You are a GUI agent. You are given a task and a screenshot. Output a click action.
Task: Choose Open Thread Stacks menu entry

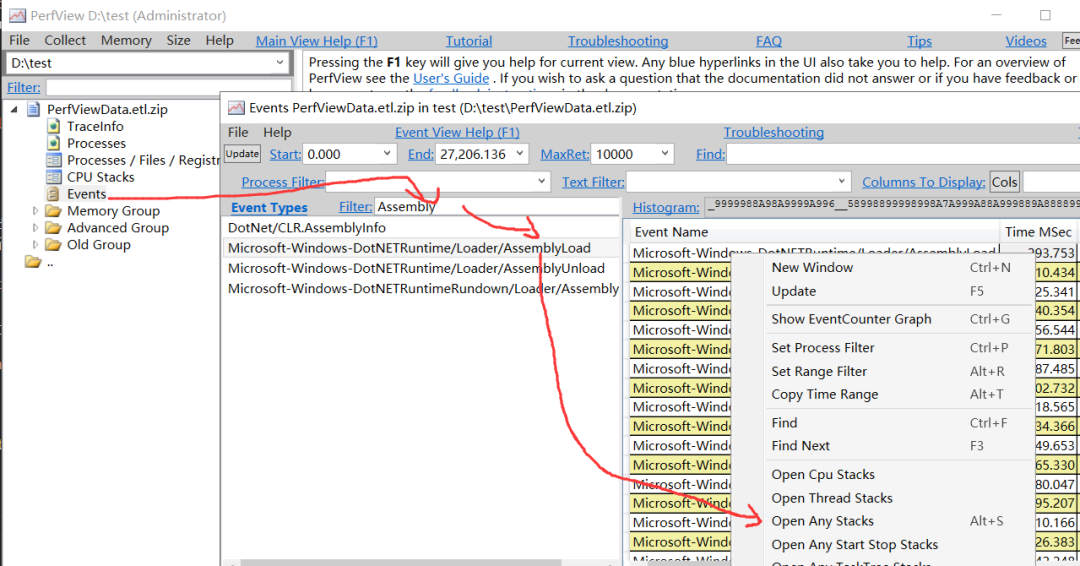832,498
